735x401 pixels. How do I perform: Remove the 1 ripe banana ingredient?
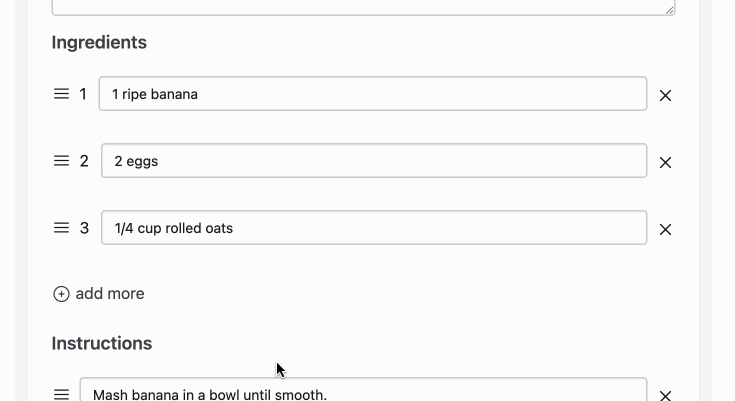coord(665,96)
